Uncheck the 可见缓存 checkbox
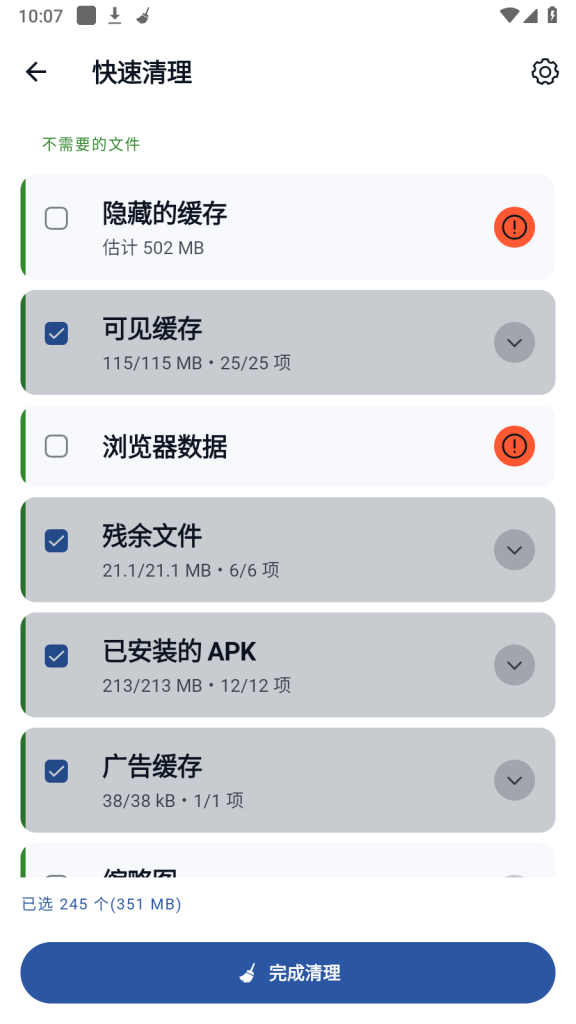 56,334
